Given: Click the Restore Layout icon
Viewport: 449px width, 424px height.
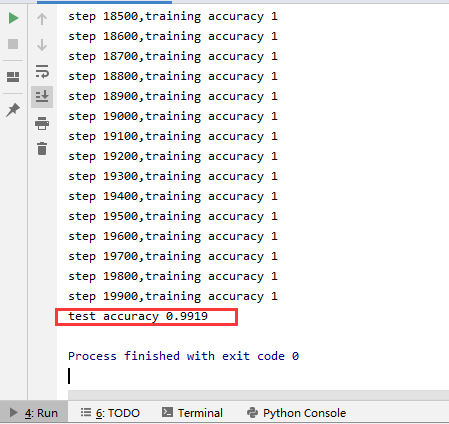Looking at the screenshot, I should coord(13,77).
